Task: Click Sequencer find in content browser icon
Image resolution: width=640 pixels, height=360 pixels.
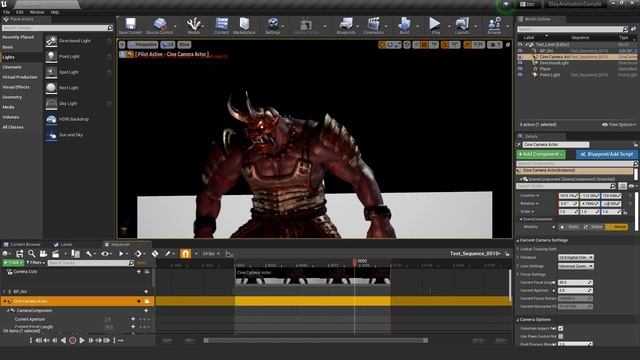Action: point(31,254)
